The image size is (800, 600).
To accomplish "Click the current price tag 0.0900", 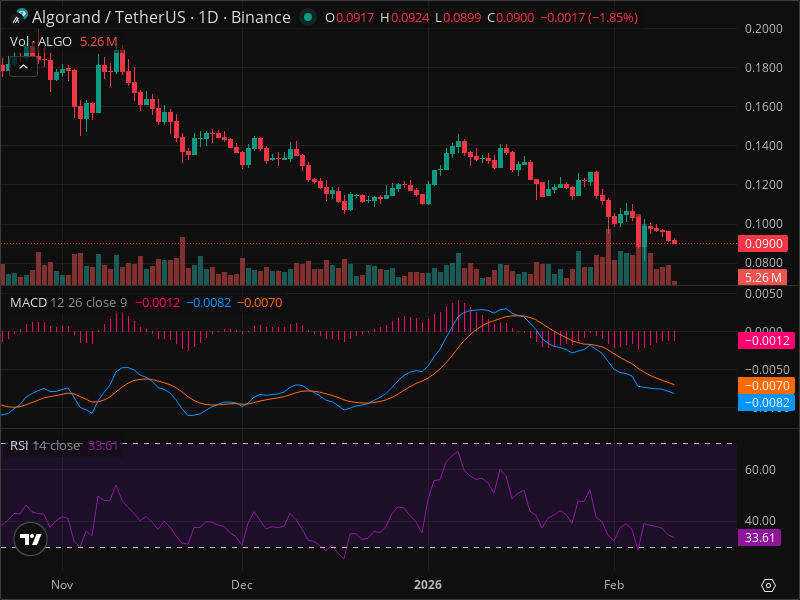I will [763, 243].
